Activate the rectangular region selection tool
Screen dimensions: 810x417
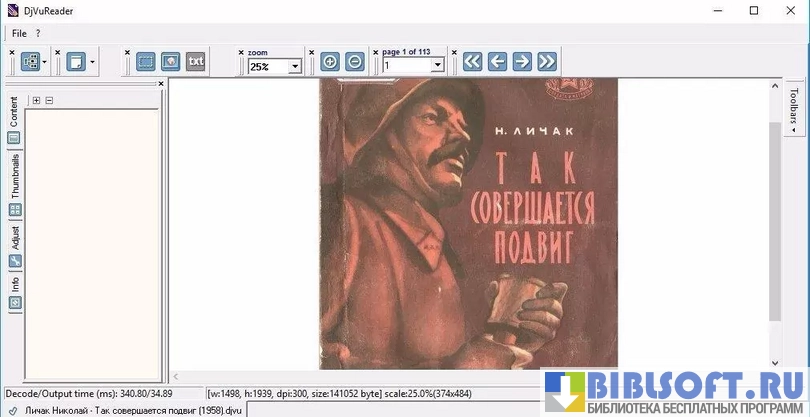(146, 62)
